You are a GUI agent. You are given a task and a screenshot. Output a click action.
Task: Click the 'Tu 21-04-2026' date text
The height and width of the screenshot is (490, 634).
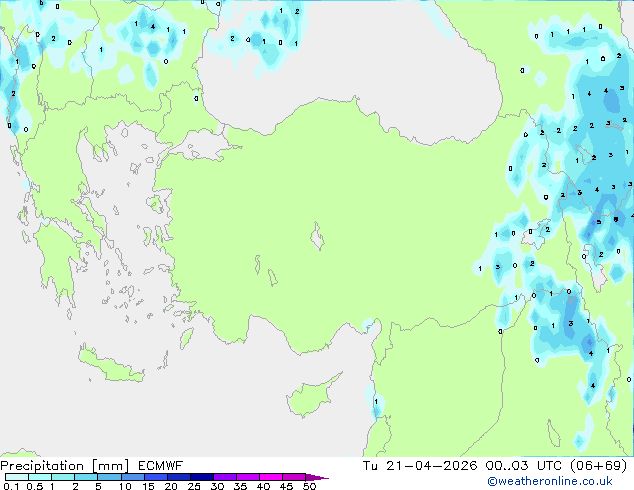pyautogui.click(x=420, y=466)
